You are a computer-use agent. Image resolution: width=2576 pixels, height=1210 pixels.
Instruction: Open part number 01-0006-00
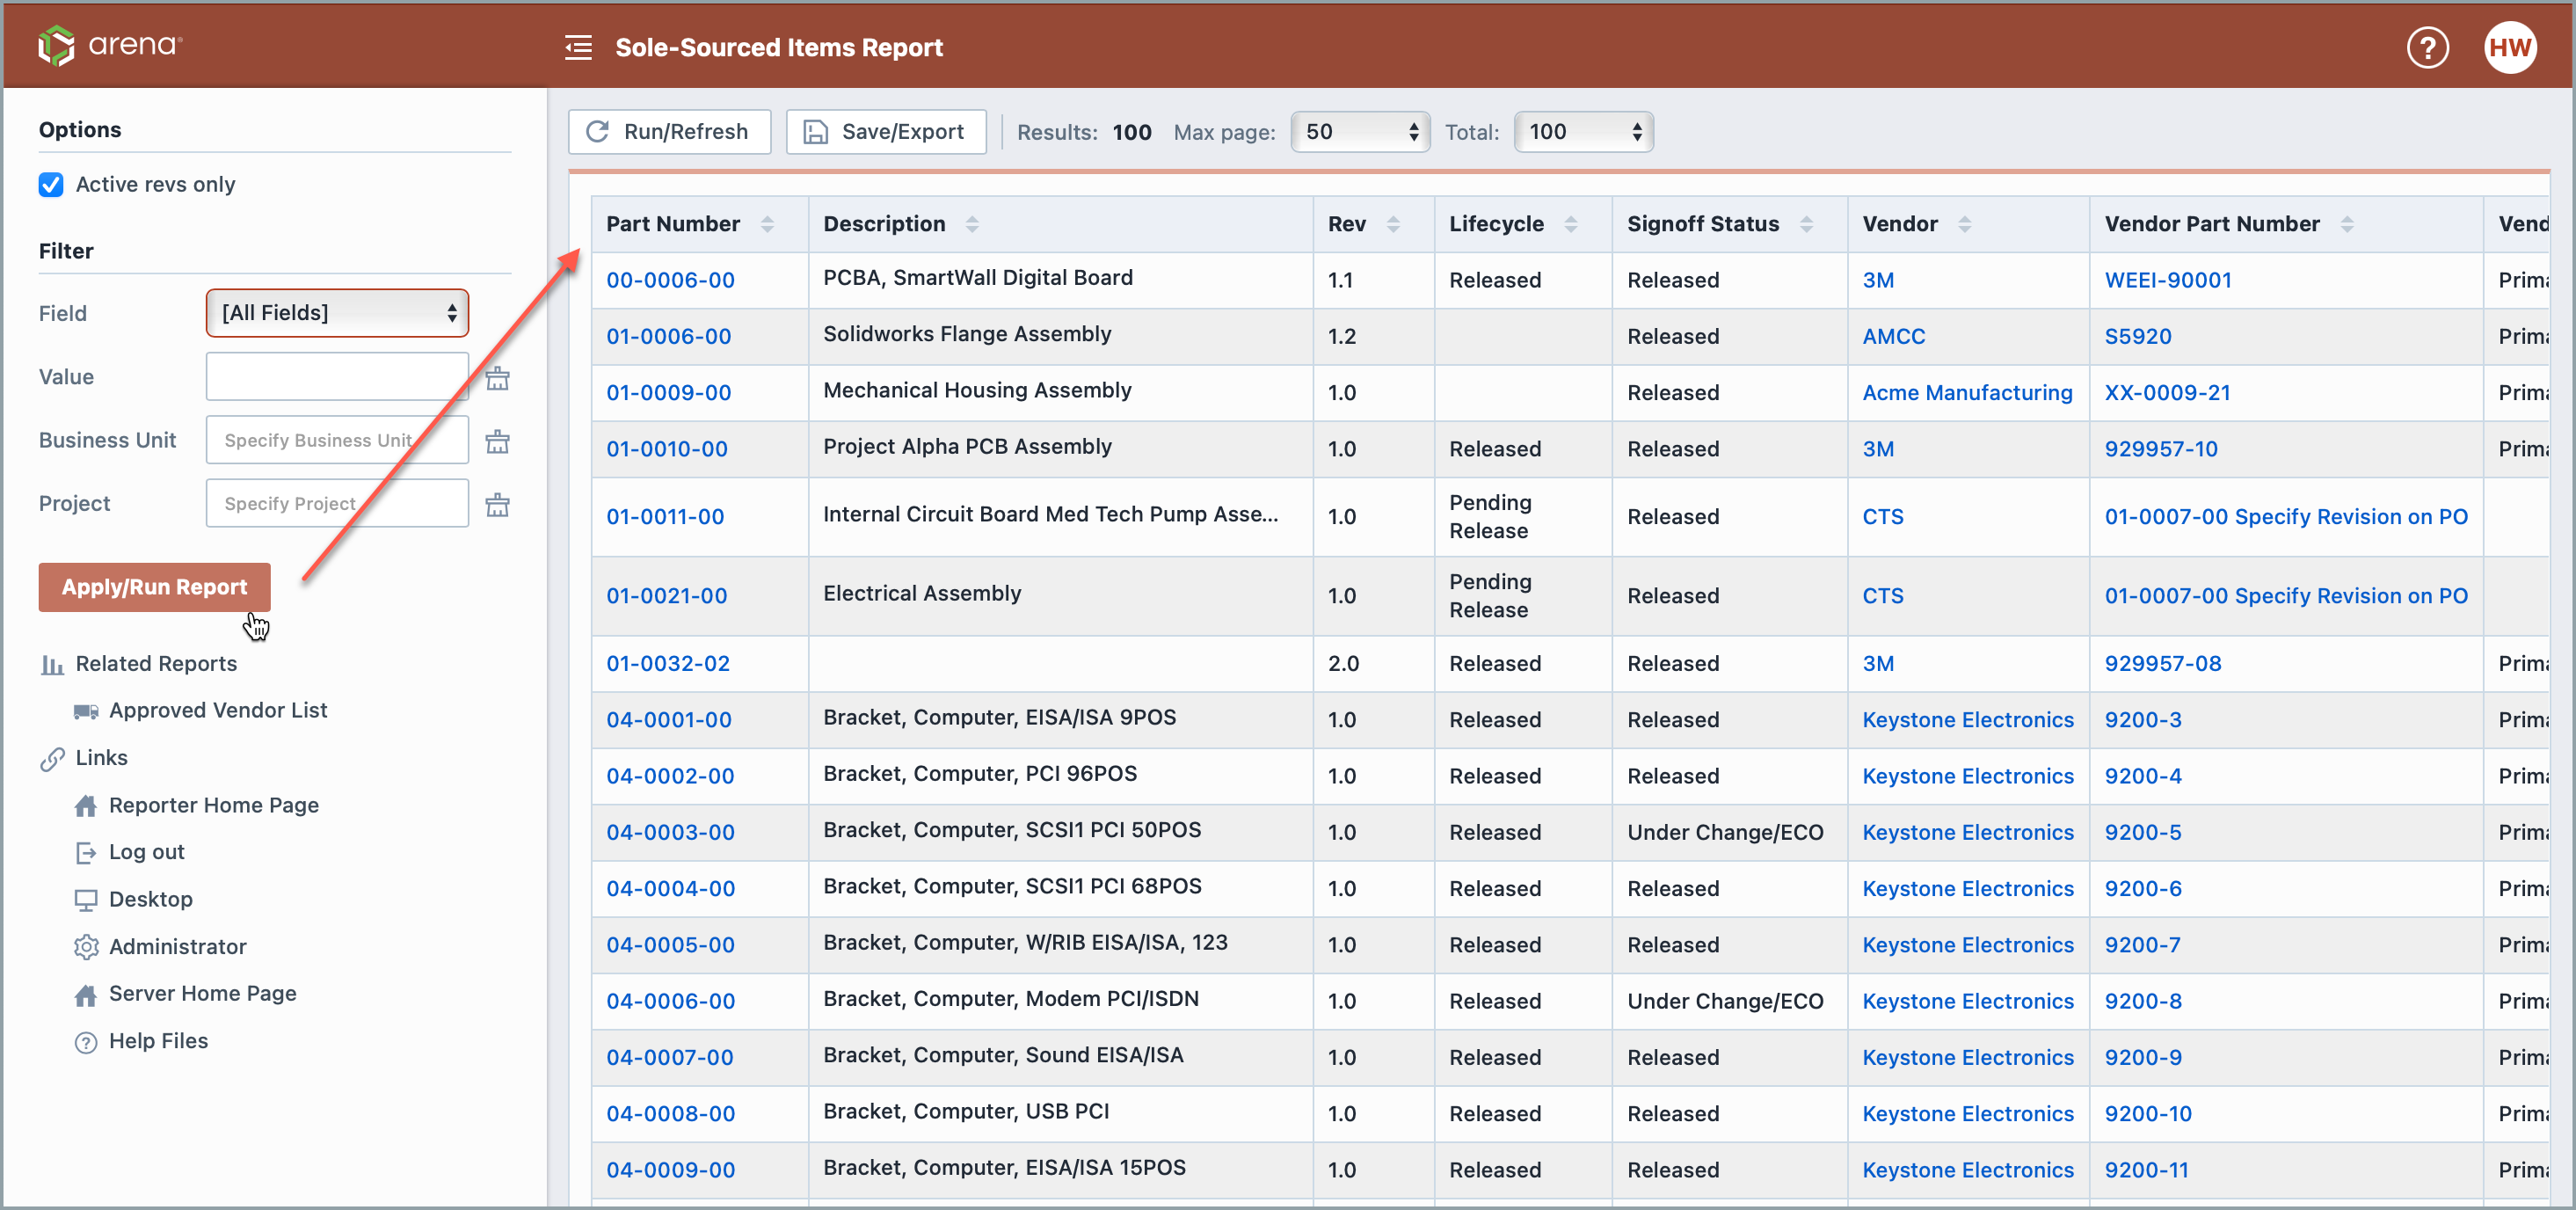[668, 337]
